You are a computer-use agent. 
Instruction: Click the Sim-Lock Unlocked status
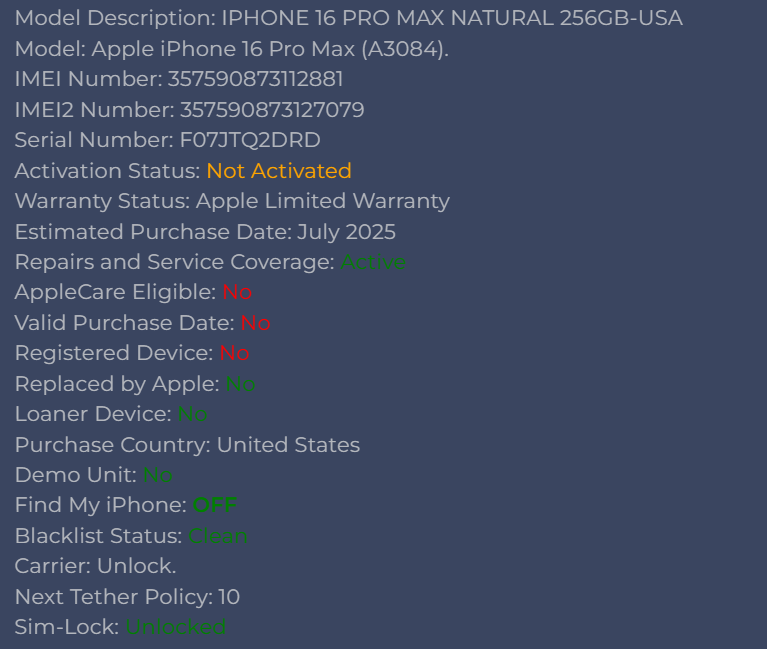[176, 627]
